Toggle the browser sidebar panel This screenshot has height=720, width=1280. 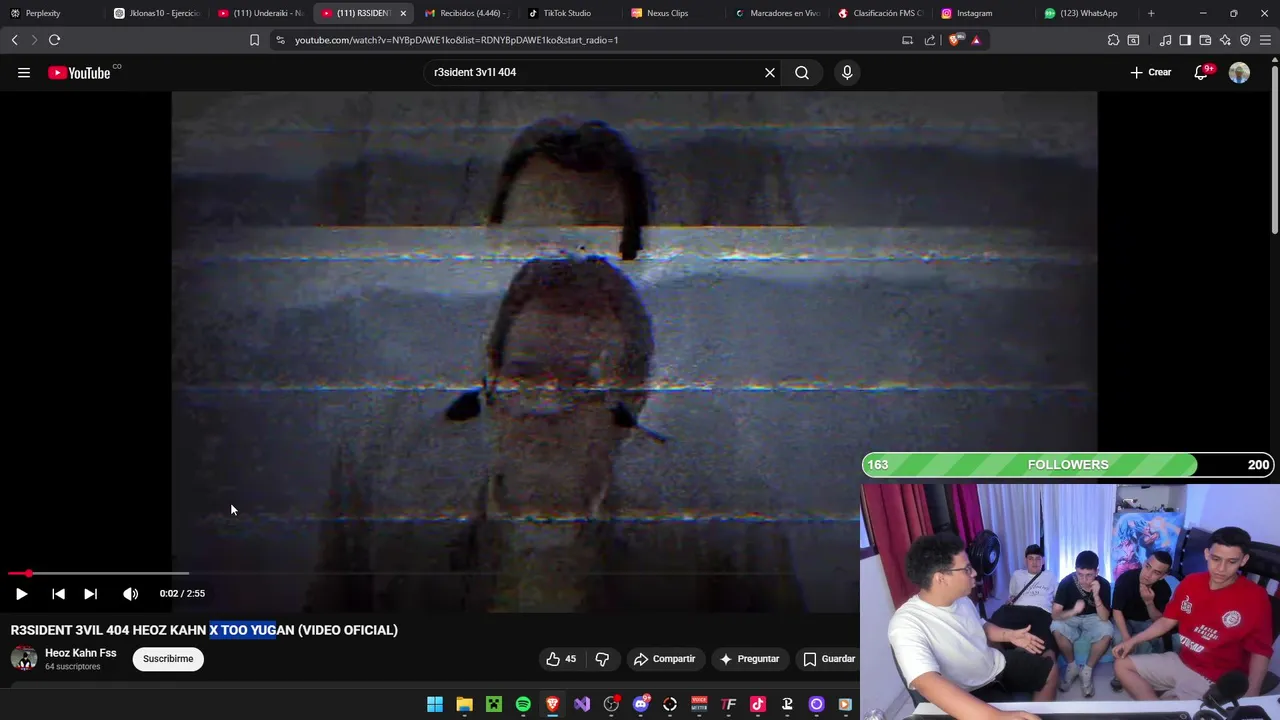tap(1185, 40)
